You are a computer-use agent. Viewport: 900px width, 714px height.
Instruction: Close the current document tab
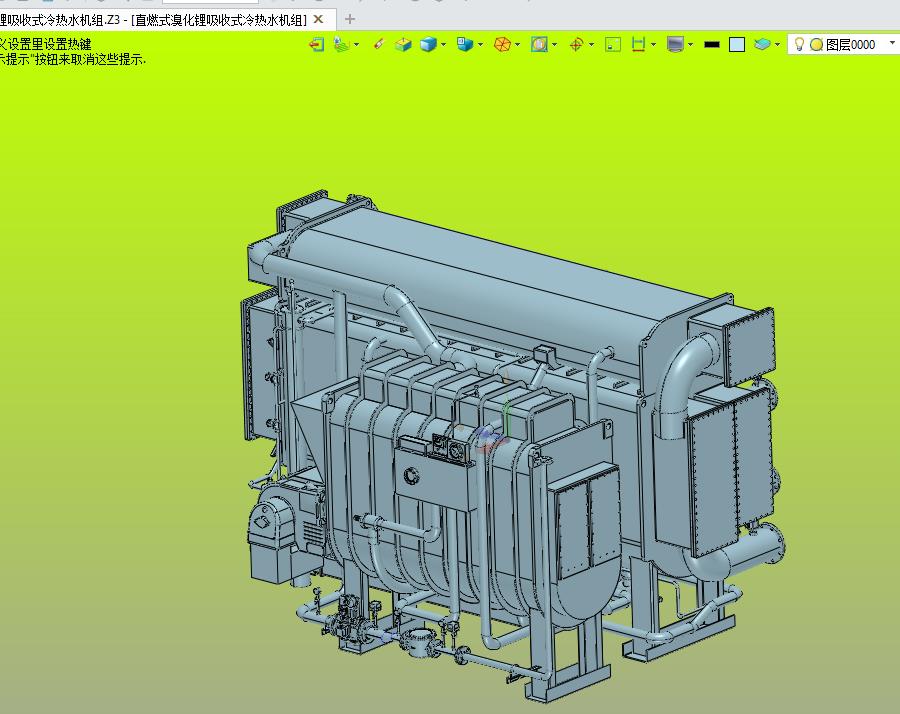319,19
